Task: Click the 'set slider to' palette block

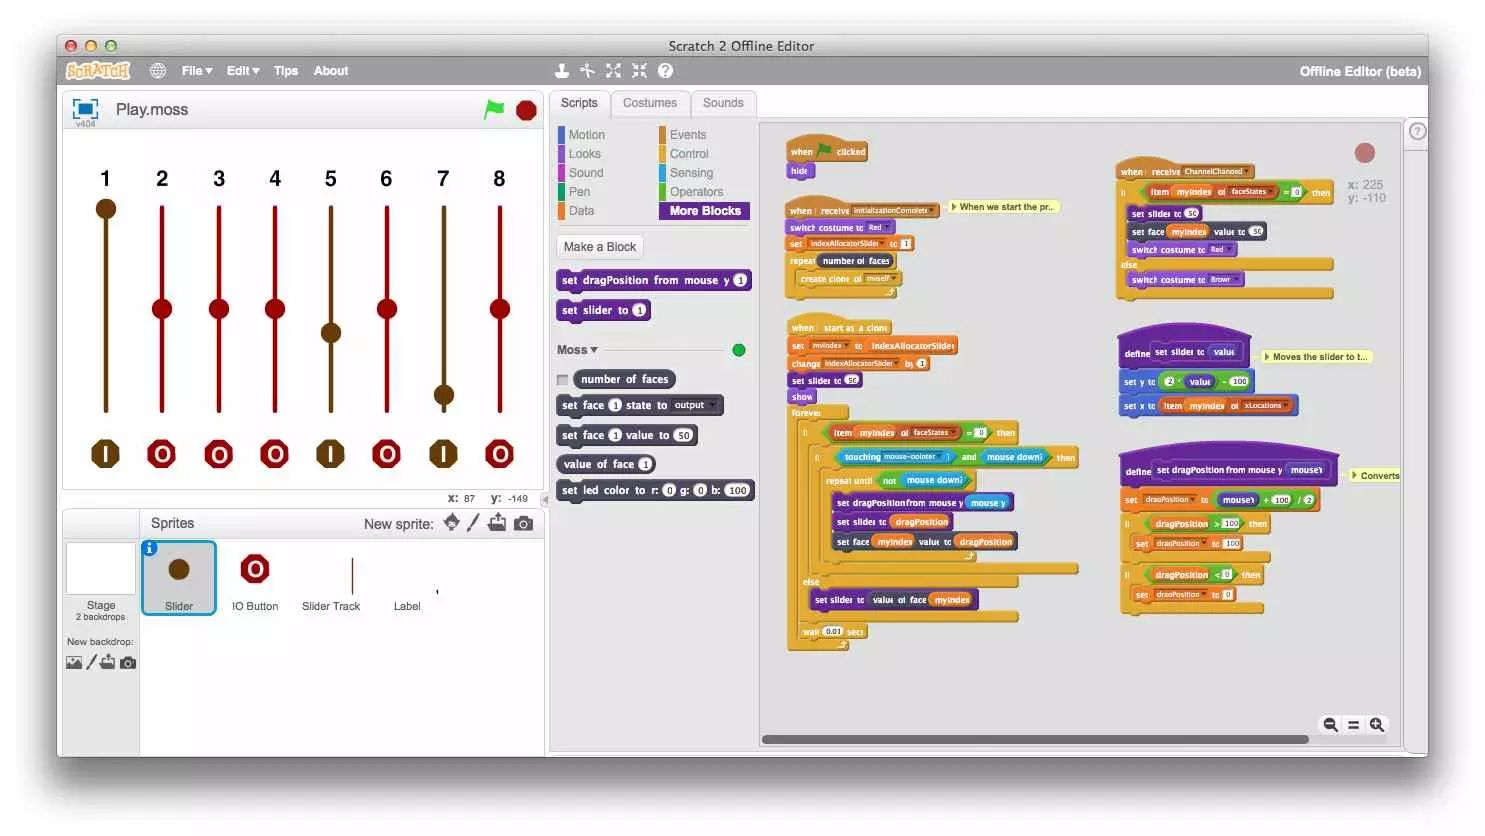Action: (x=604, y=310)
